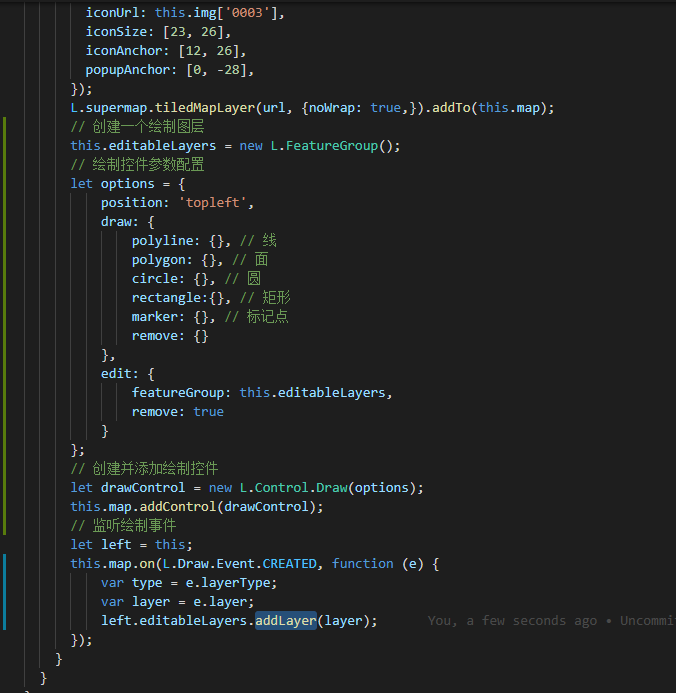Click 'tiledMapLayer' in the L.supermap line
This screenshot has width=676, height=693.
coord(205,108)
